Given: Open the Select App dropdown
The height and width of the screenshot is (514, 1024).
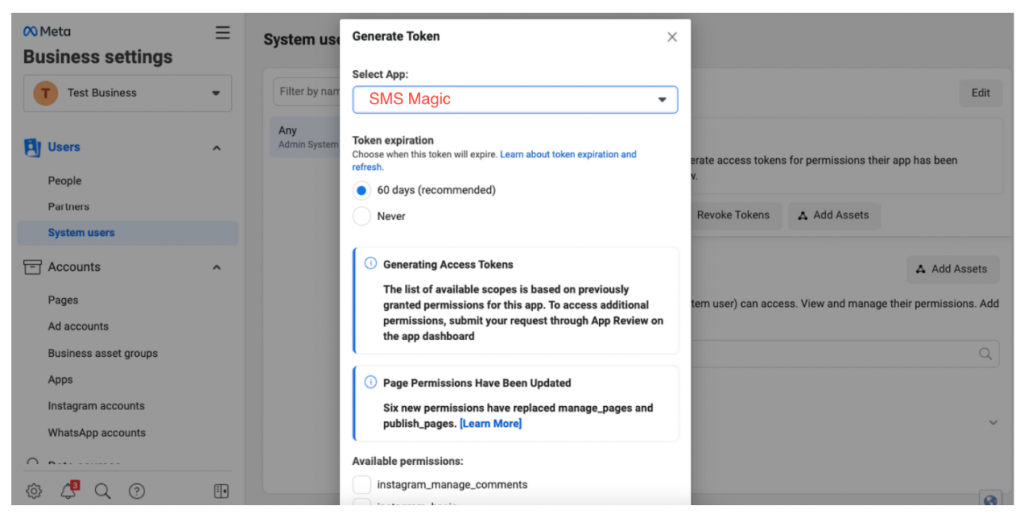Looking at the screenshot, I should coord(515,99).
